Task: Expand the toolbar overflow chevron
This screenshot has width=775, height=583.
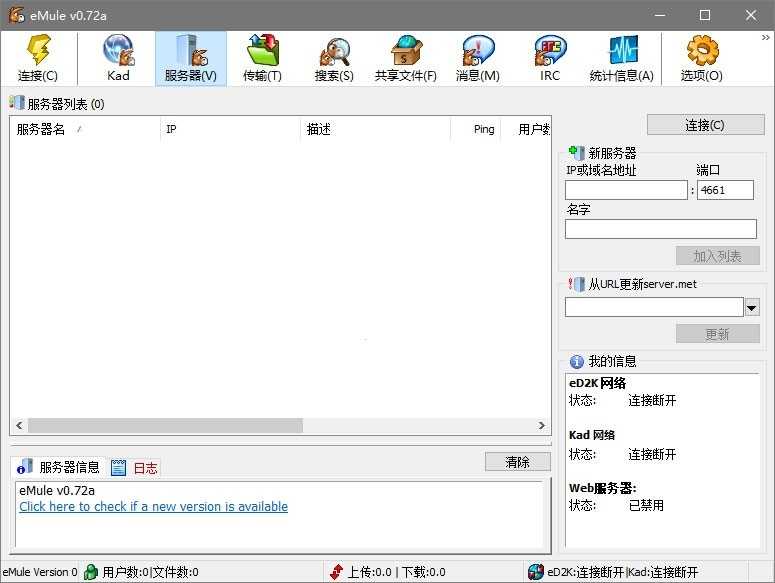Action: point(766,38)
